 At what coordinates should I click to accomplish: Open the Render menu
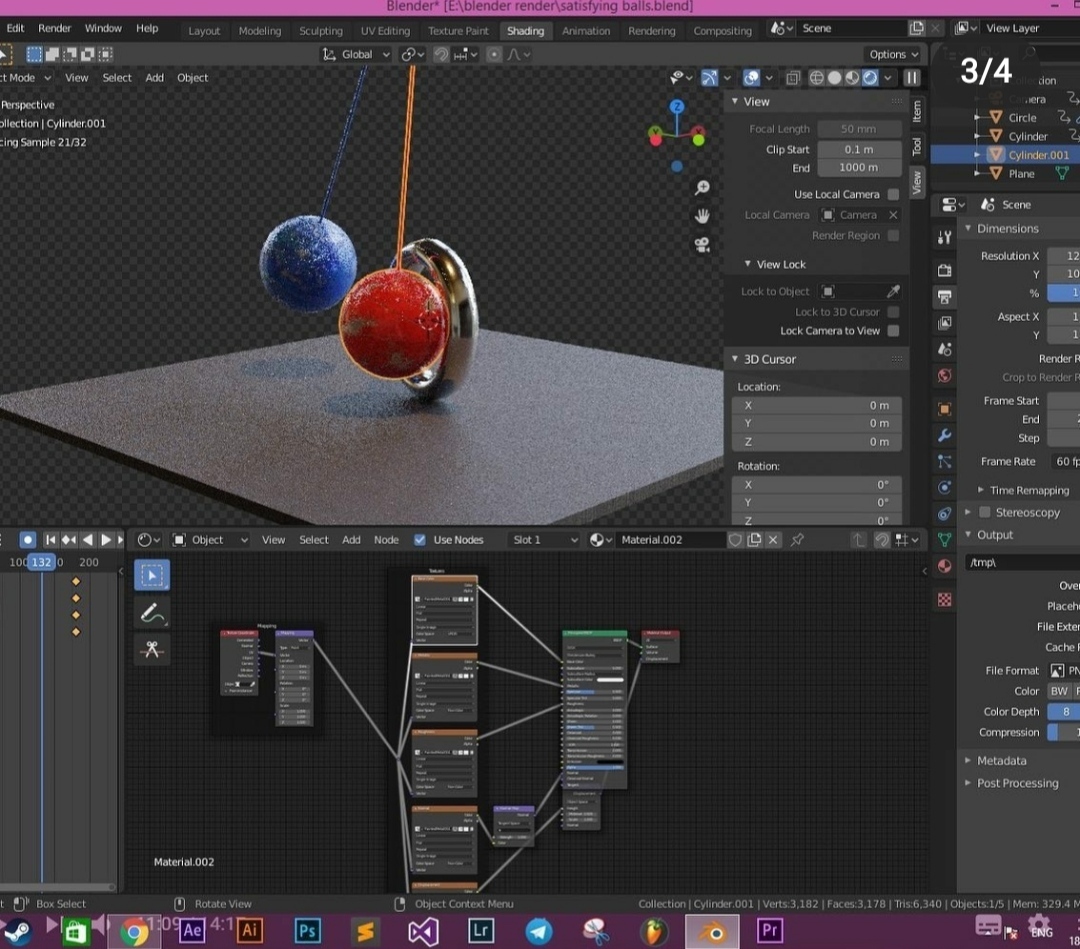click(x=55, y=28)
